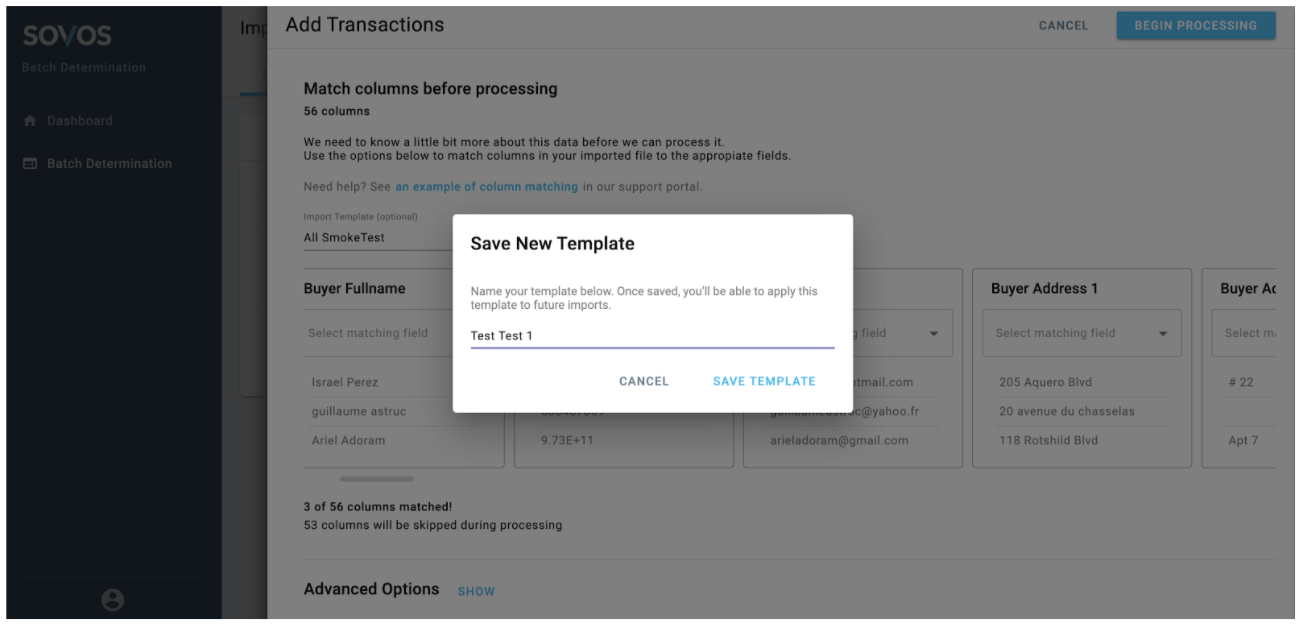1304x628 pixels.
Task: Open the Import Template dropdown showing All SmokeTest
Action: 375,238
